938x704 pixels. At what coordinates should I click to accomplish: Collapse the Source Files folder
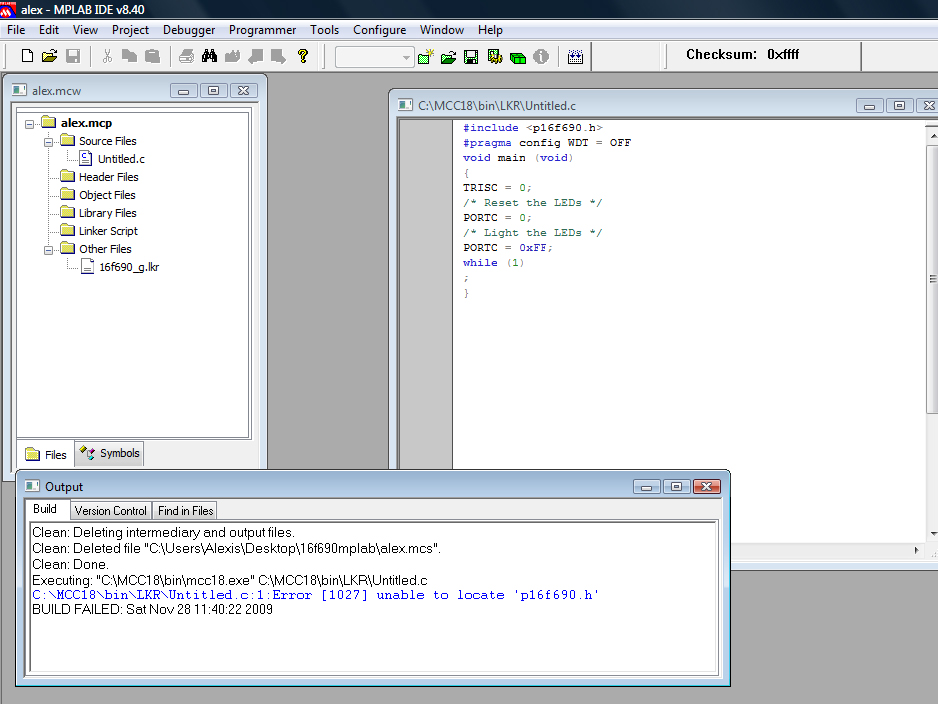pos(48,141)
